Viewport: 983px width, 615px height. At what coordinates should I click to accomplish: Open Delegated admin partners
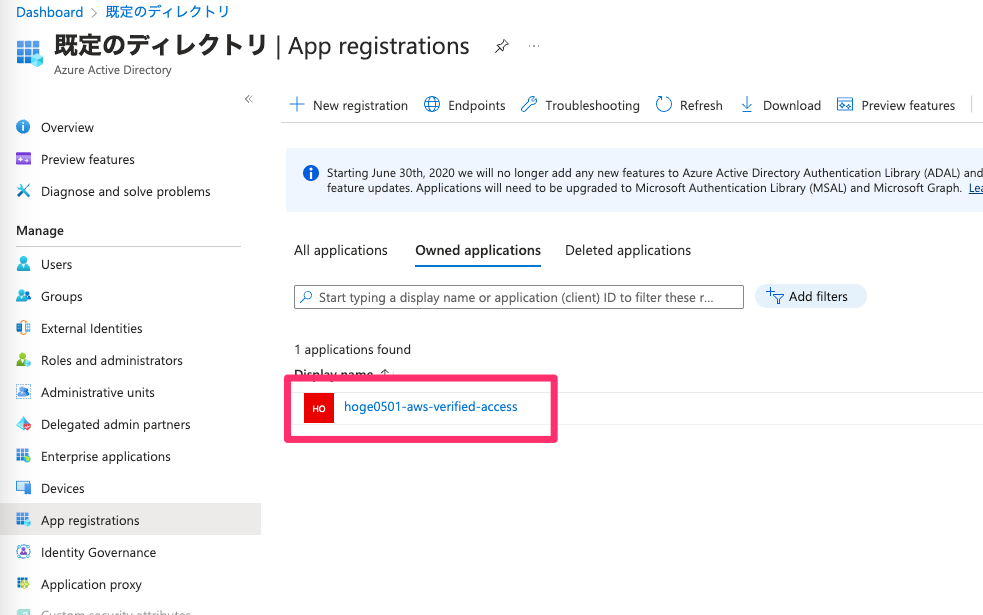115,424
